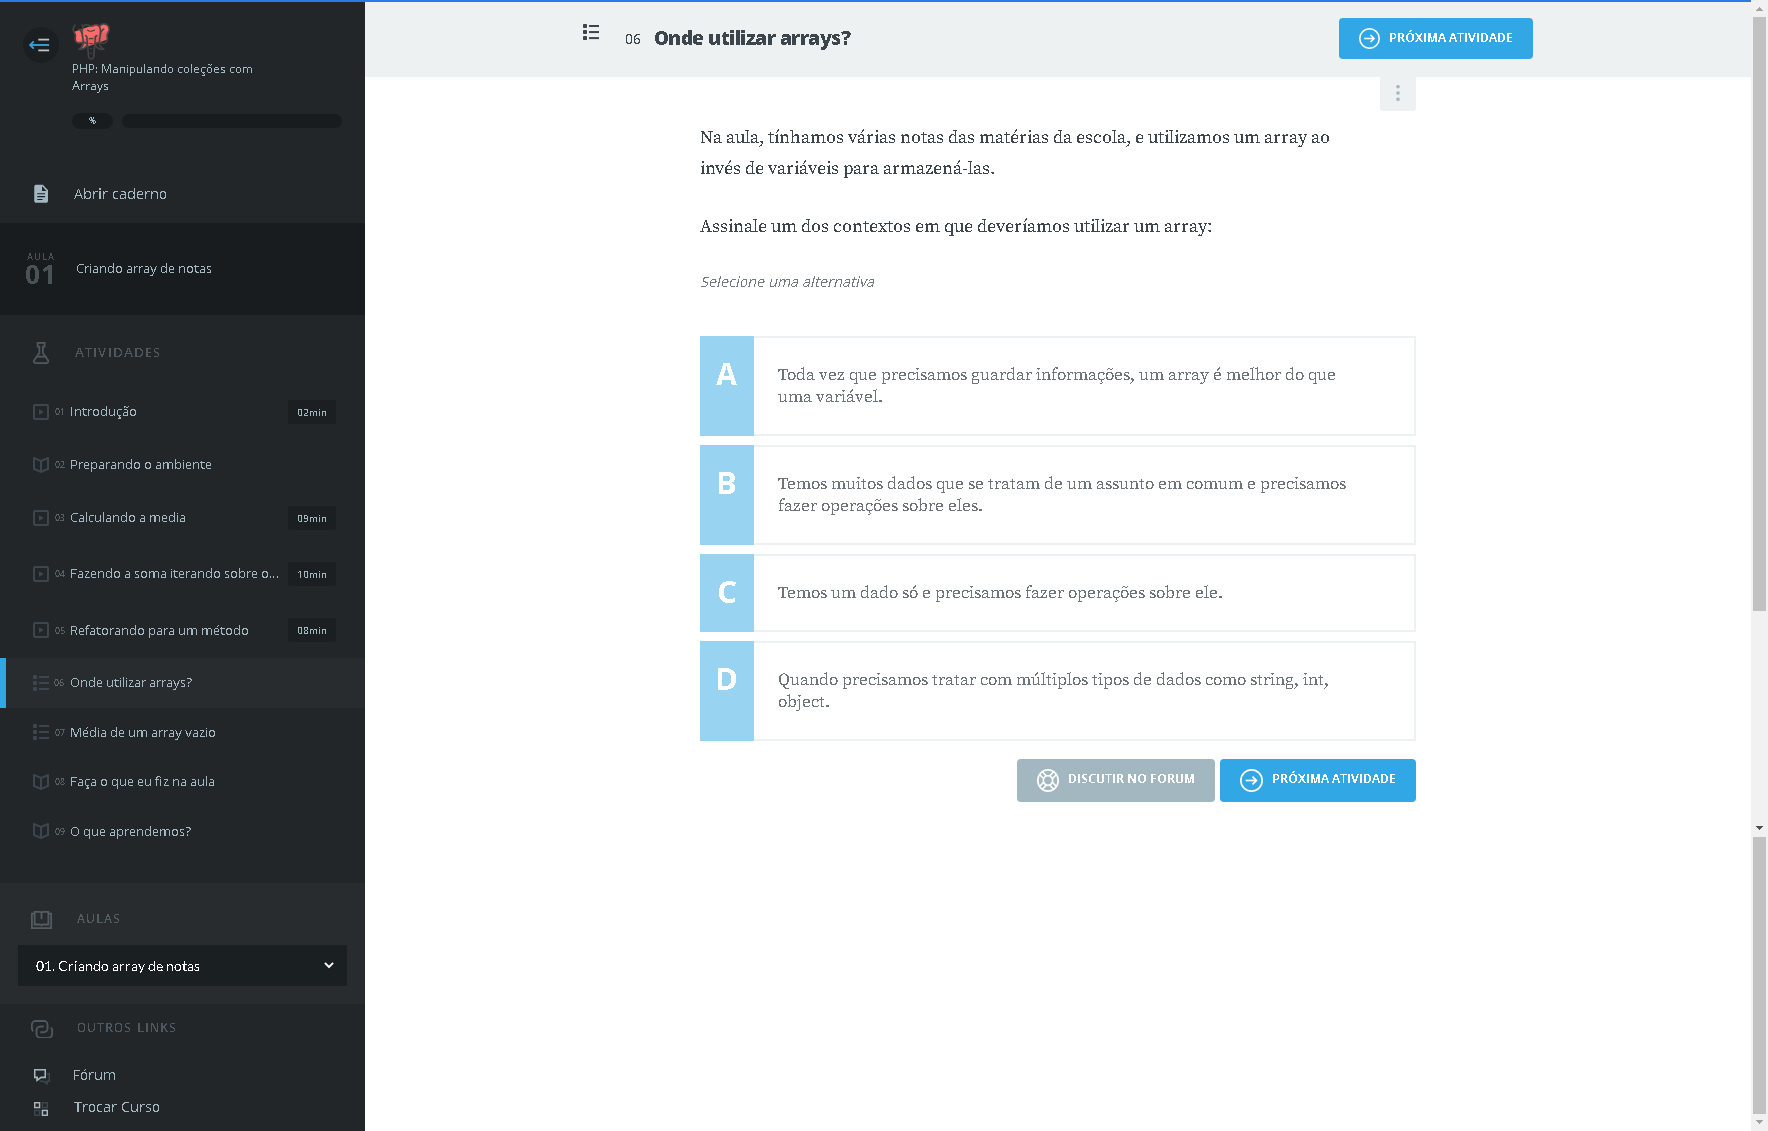Select alternative C answer option

point(1057,593)
